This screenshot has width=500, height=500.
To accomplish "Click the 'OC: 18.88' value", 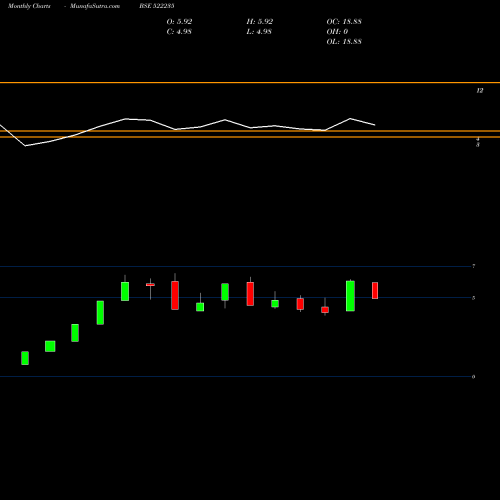I will coord(344,22).
